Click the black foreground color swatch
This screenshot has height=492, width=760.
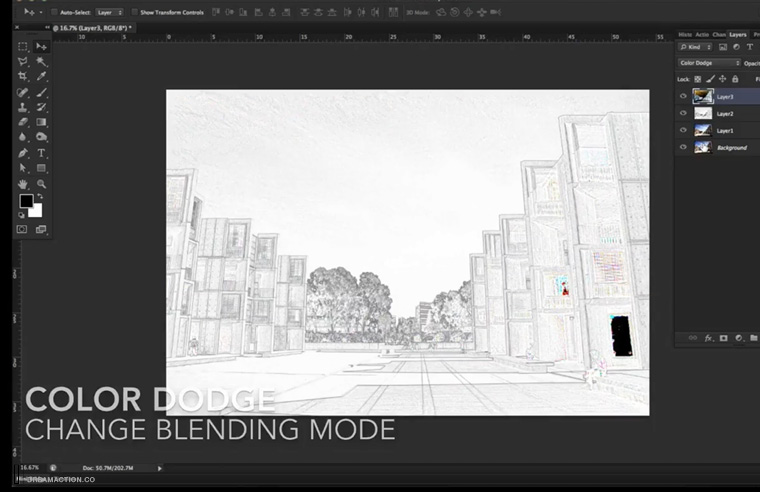coord(26,201)
